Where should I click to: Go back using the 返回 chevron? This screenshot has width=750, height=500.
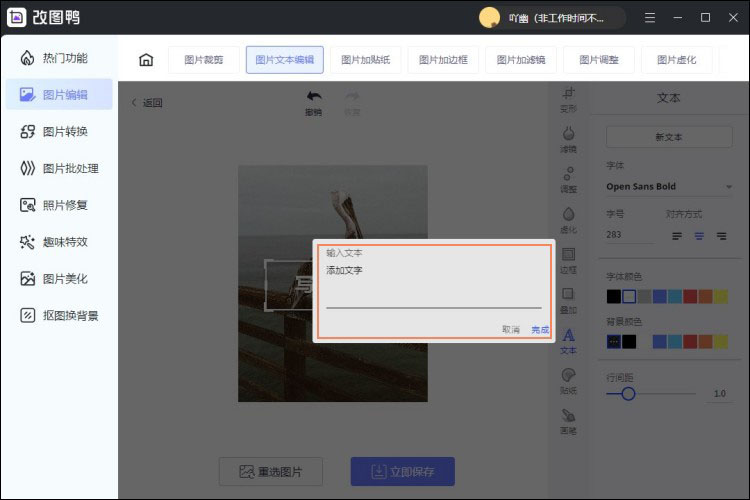pyautogui.click(x=134, y=102)
